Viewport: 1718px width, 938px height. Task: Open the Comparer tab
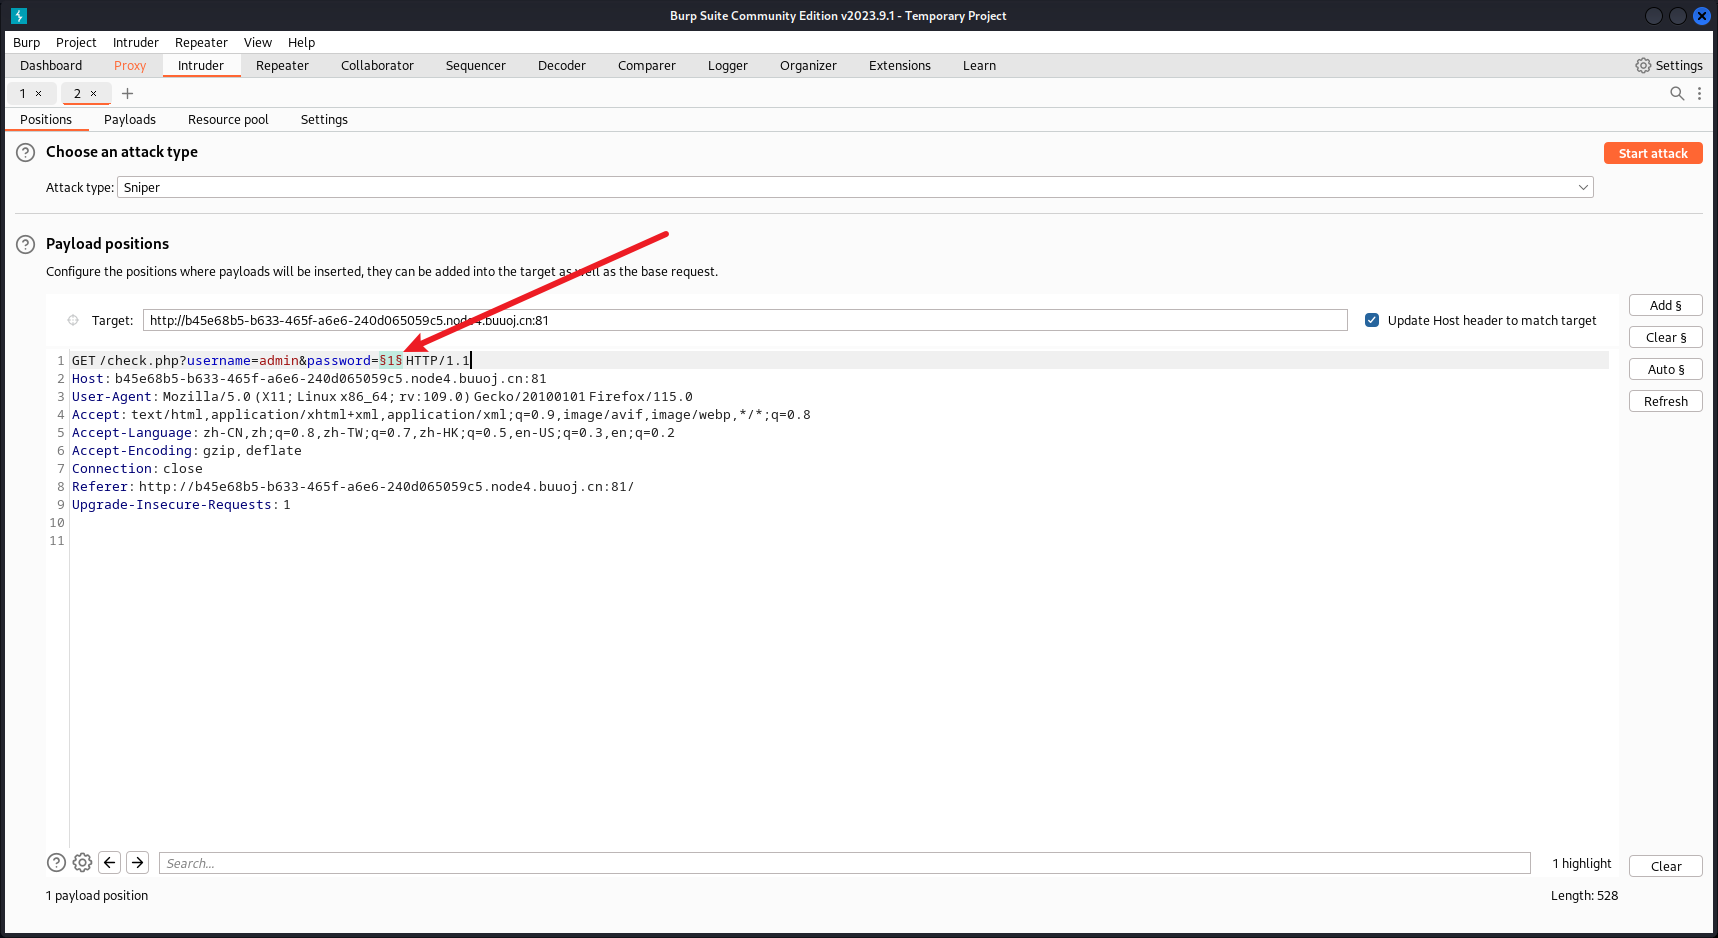tap(647, 65)
